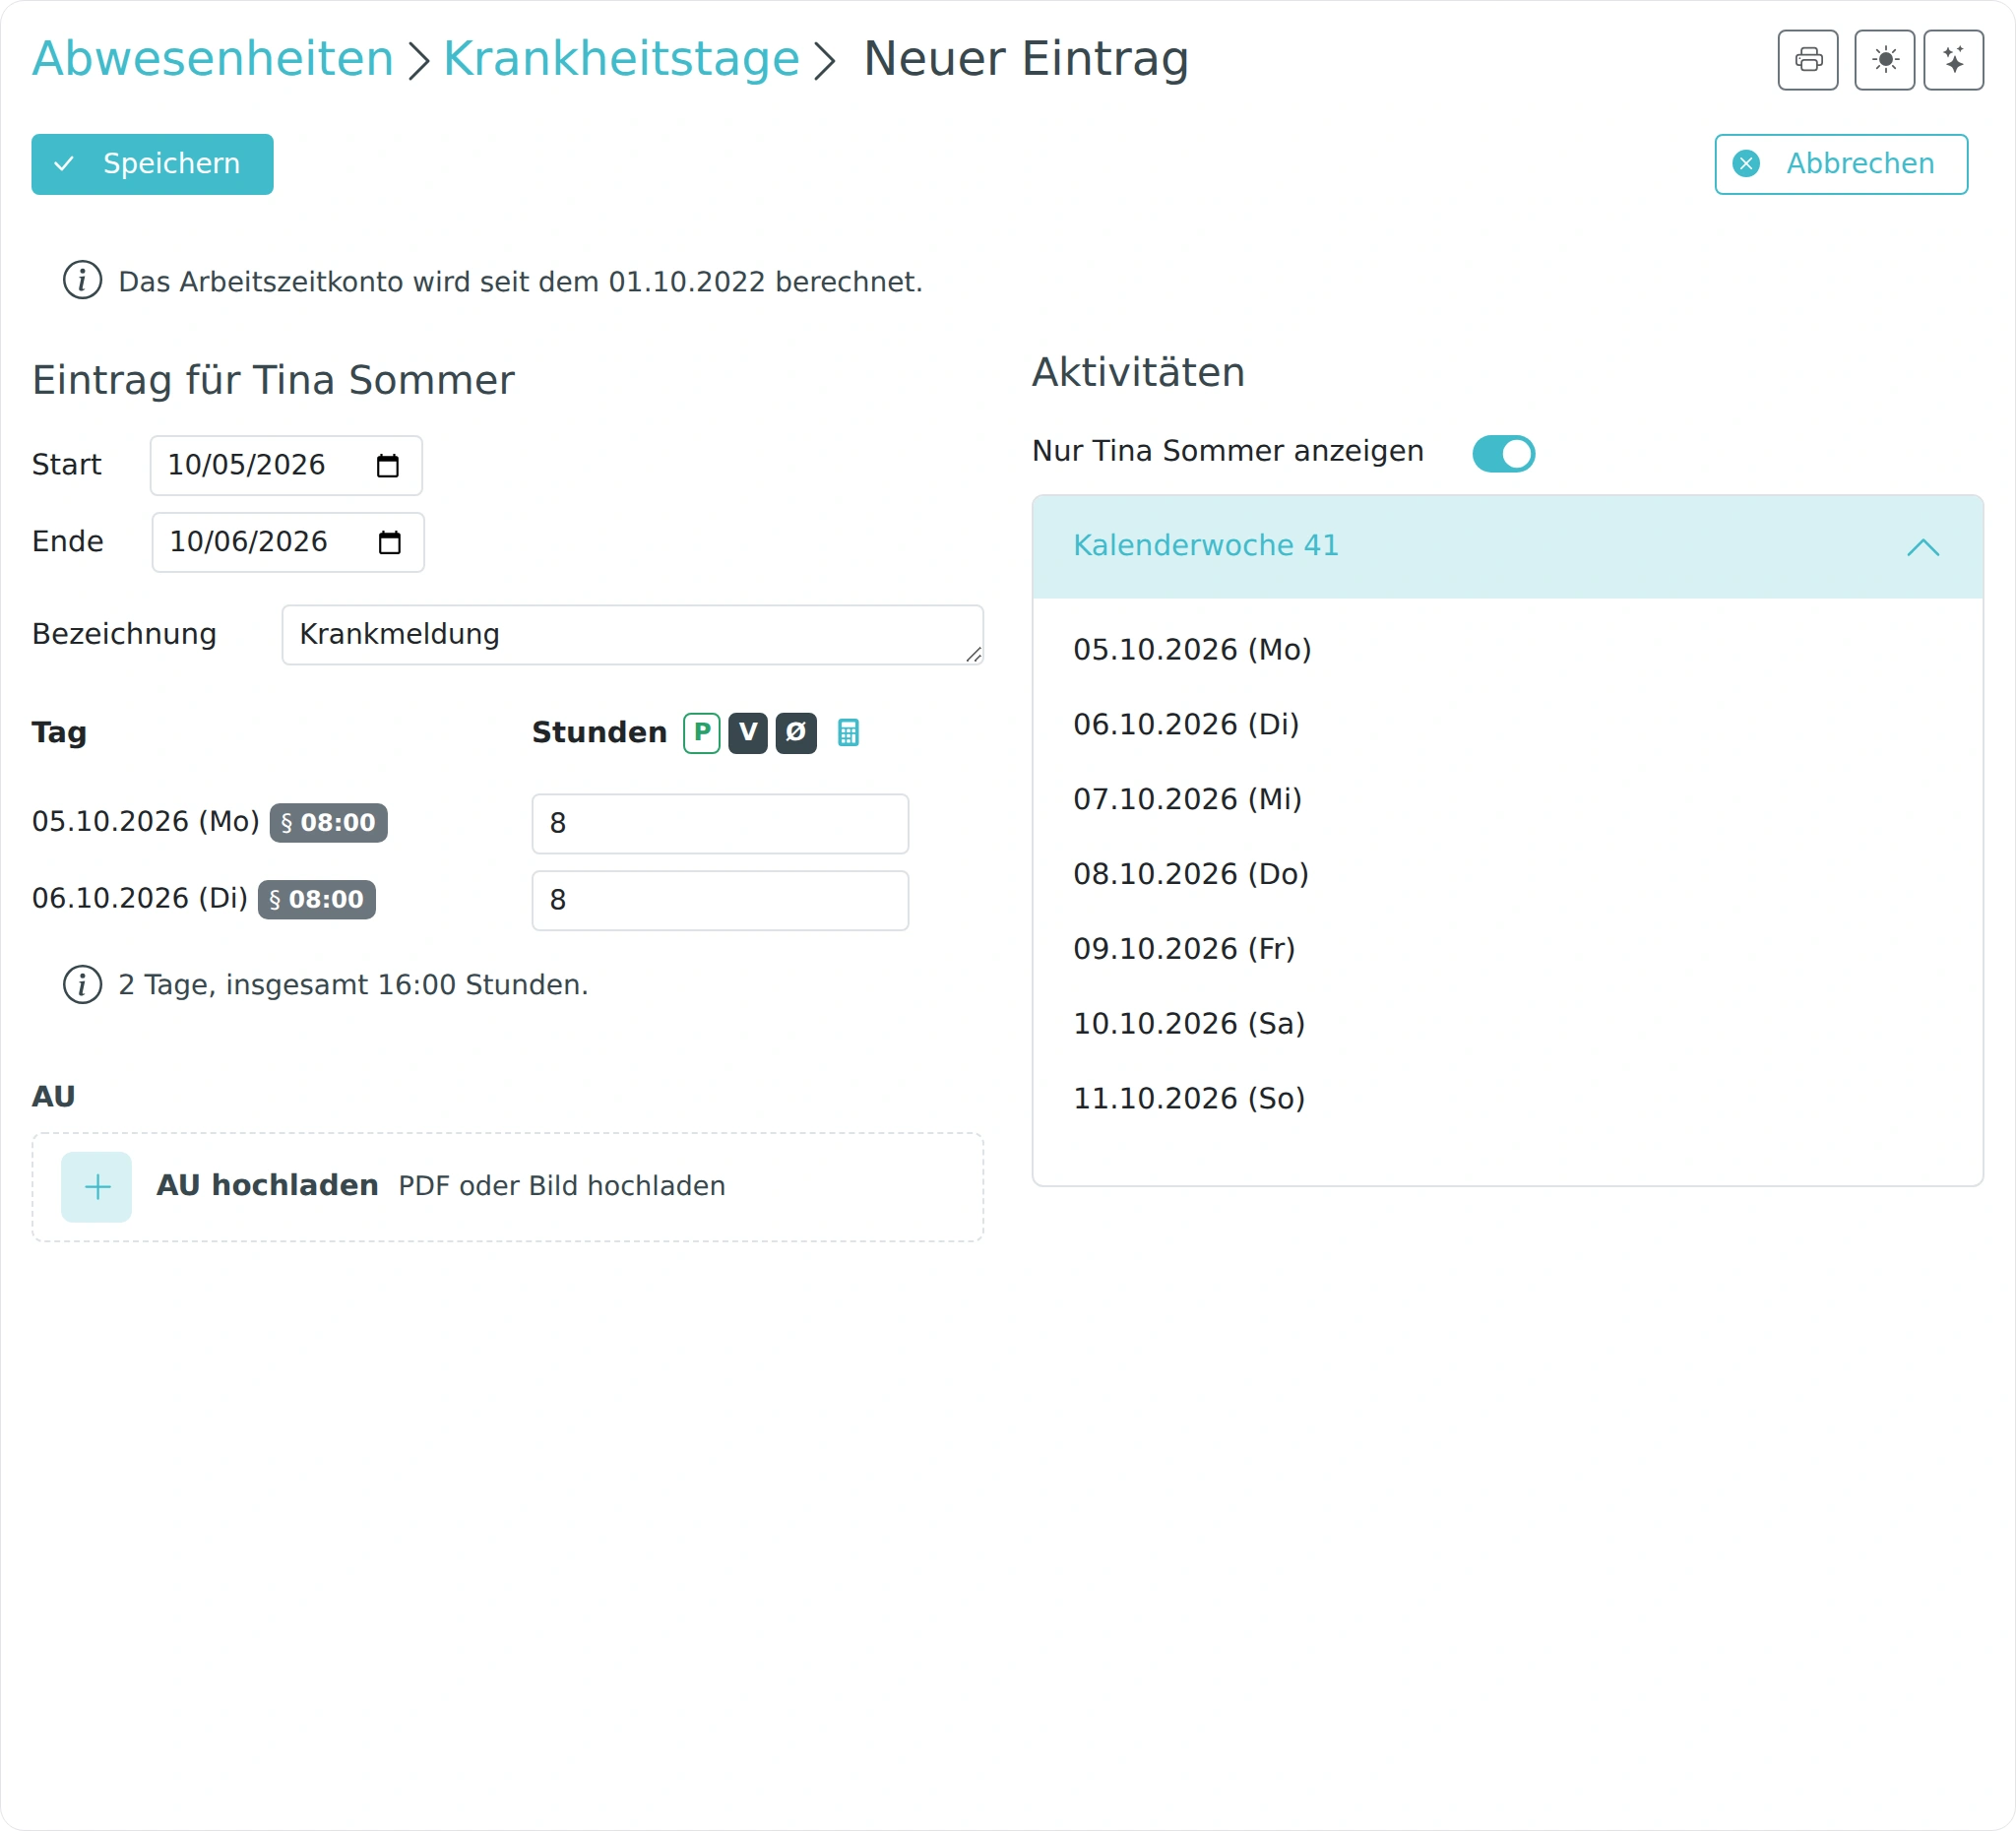Save entry with Speichern button
The width and height of the screenshot is (2016, 1831).
click(x=152, y=164)
